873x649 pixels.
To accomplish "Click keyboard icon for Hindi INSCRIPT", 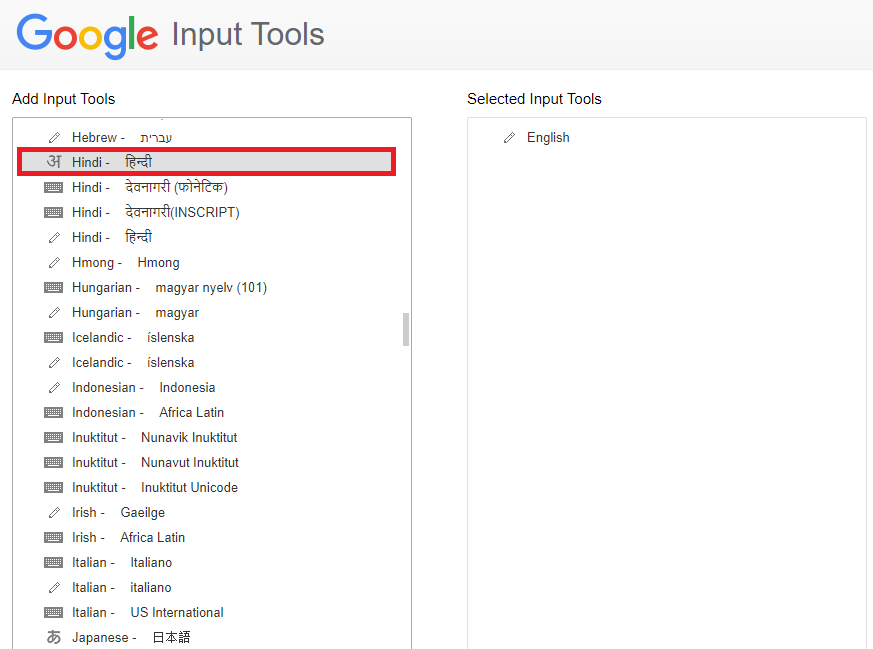I will (x=53, y=213).
